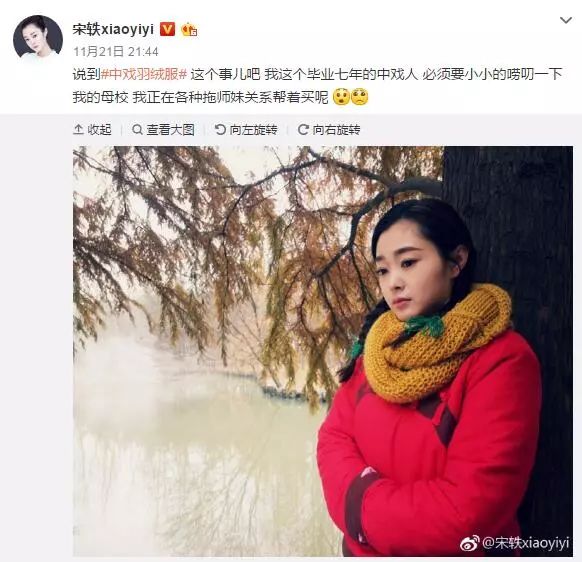Image resolution: width=582 pixels, height=562 pixels.
Task: Click the surprised face emoji in post
Action: pos(341,97)
